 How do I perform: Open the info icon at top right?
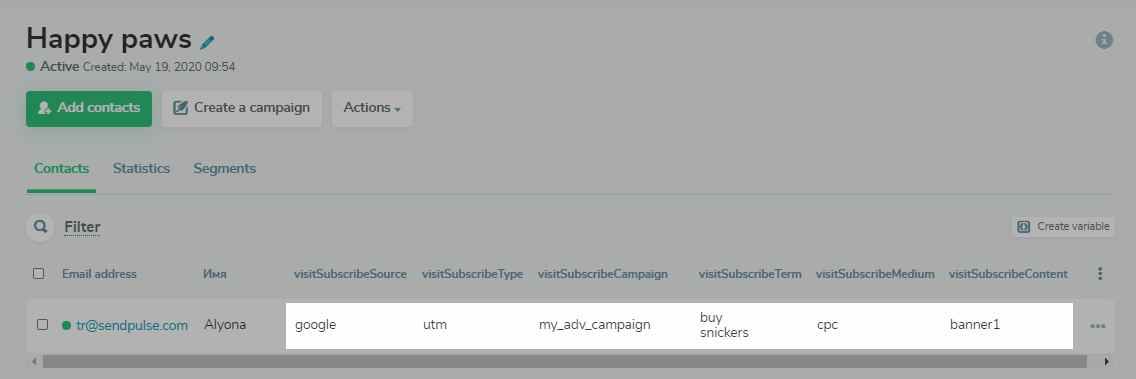coord(1103,40)
